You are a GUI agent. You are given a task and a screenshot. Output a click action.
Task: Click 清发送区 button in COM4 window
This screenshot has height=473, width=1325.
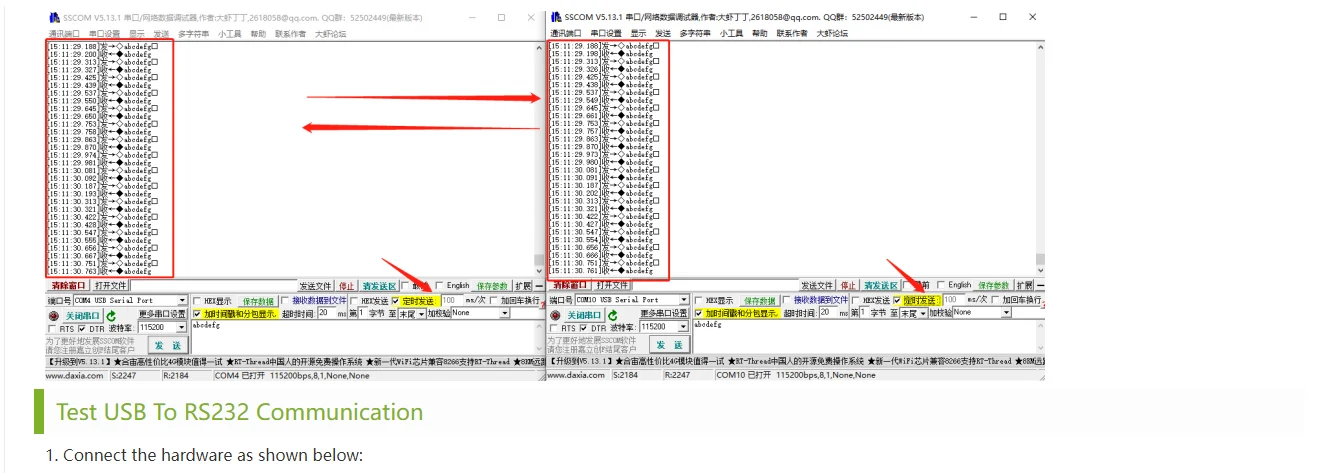tap(379, 286)
